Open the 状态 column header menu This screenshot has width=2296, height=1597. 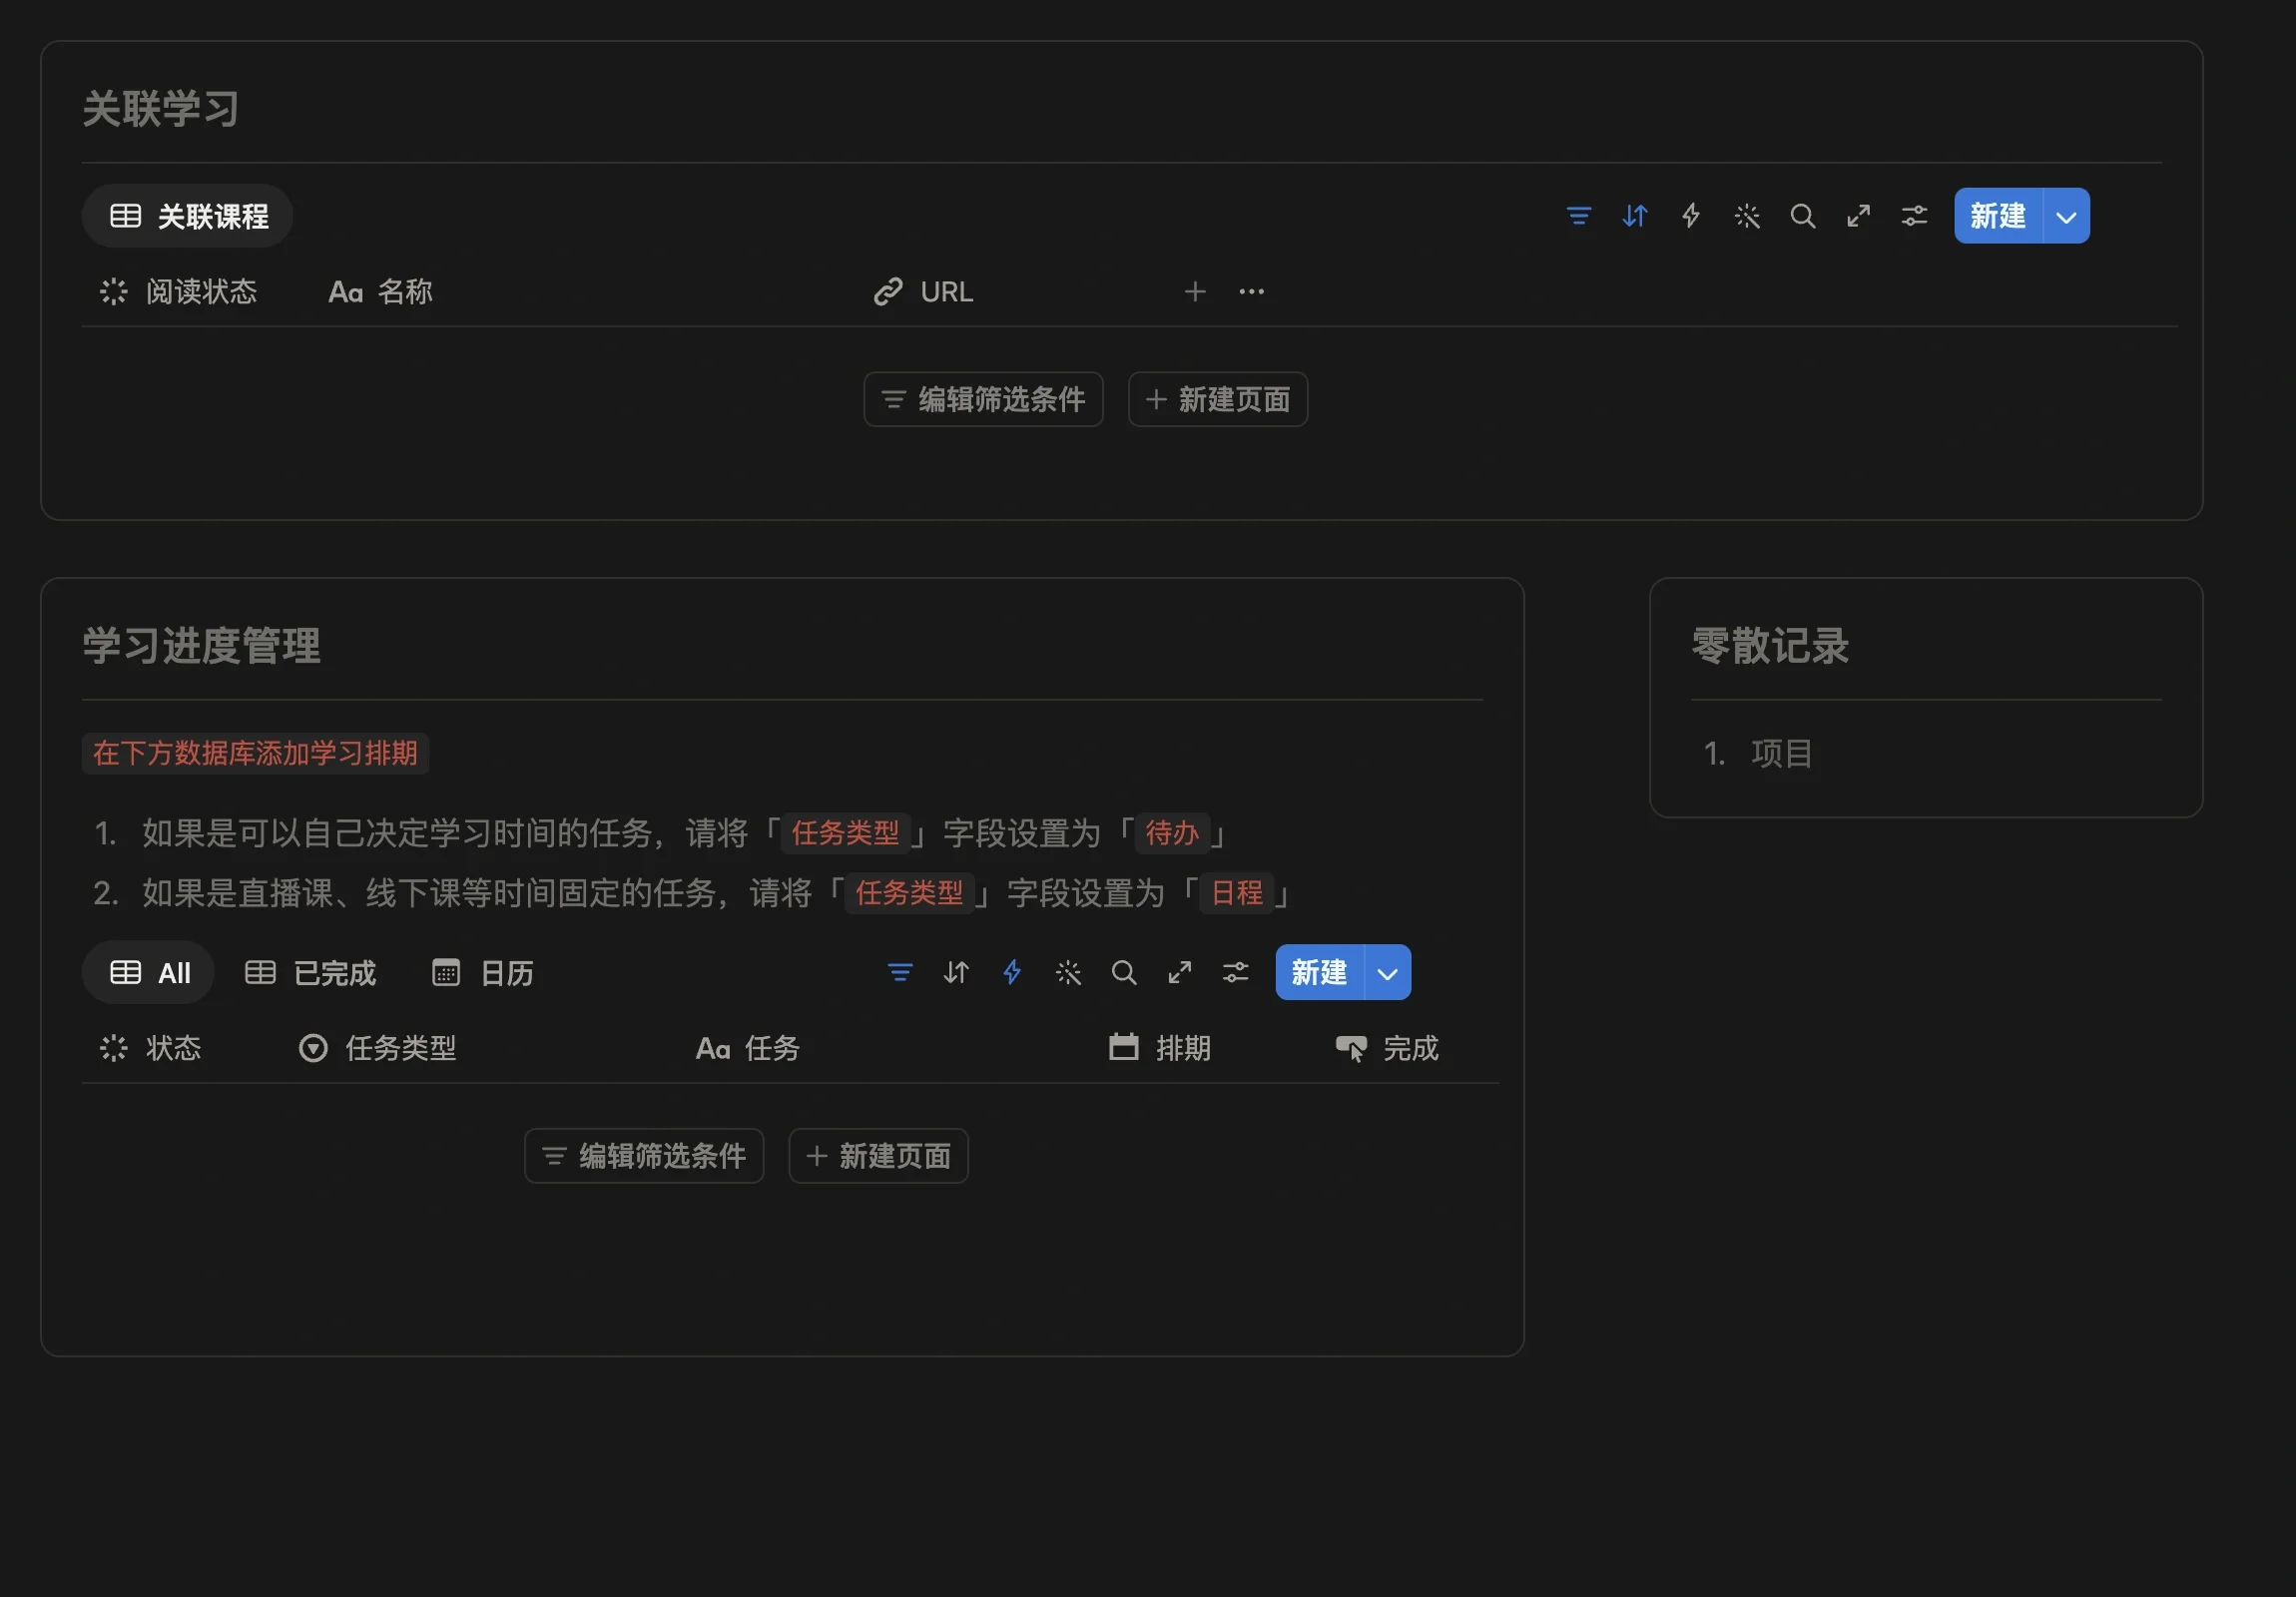[151, 1048]
